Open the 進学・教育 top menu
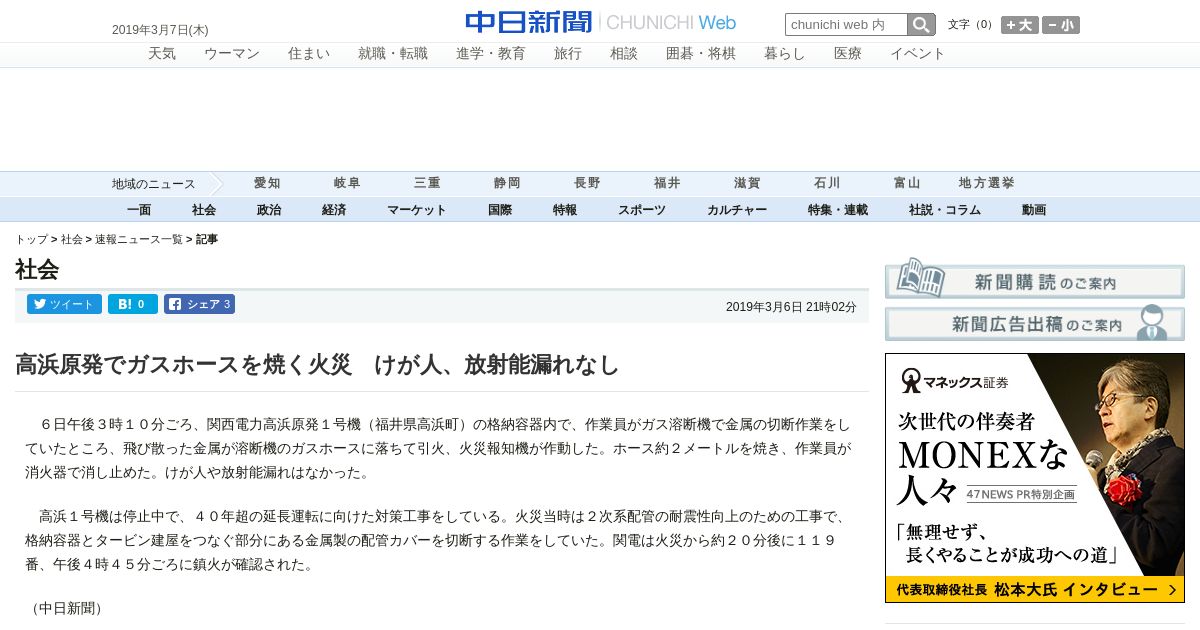The image size is (1200, 630). pos(491,54)
